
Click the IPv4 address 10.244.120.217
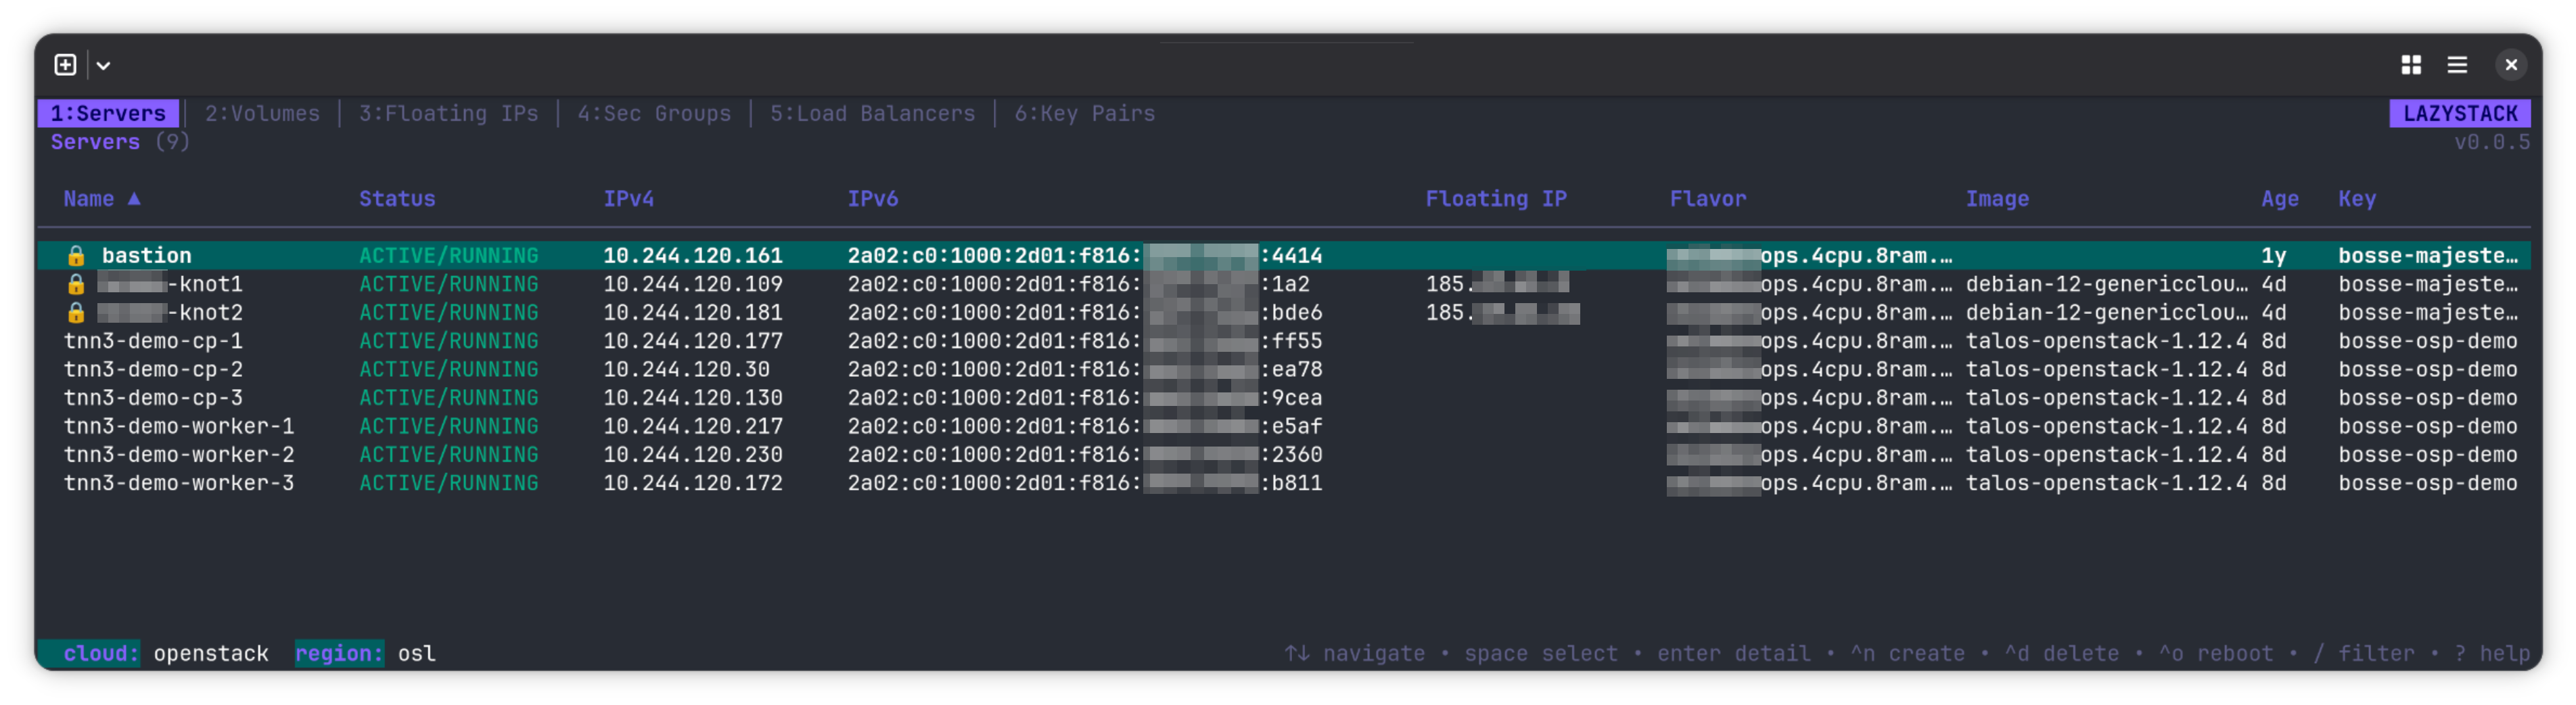pos(692,426)
